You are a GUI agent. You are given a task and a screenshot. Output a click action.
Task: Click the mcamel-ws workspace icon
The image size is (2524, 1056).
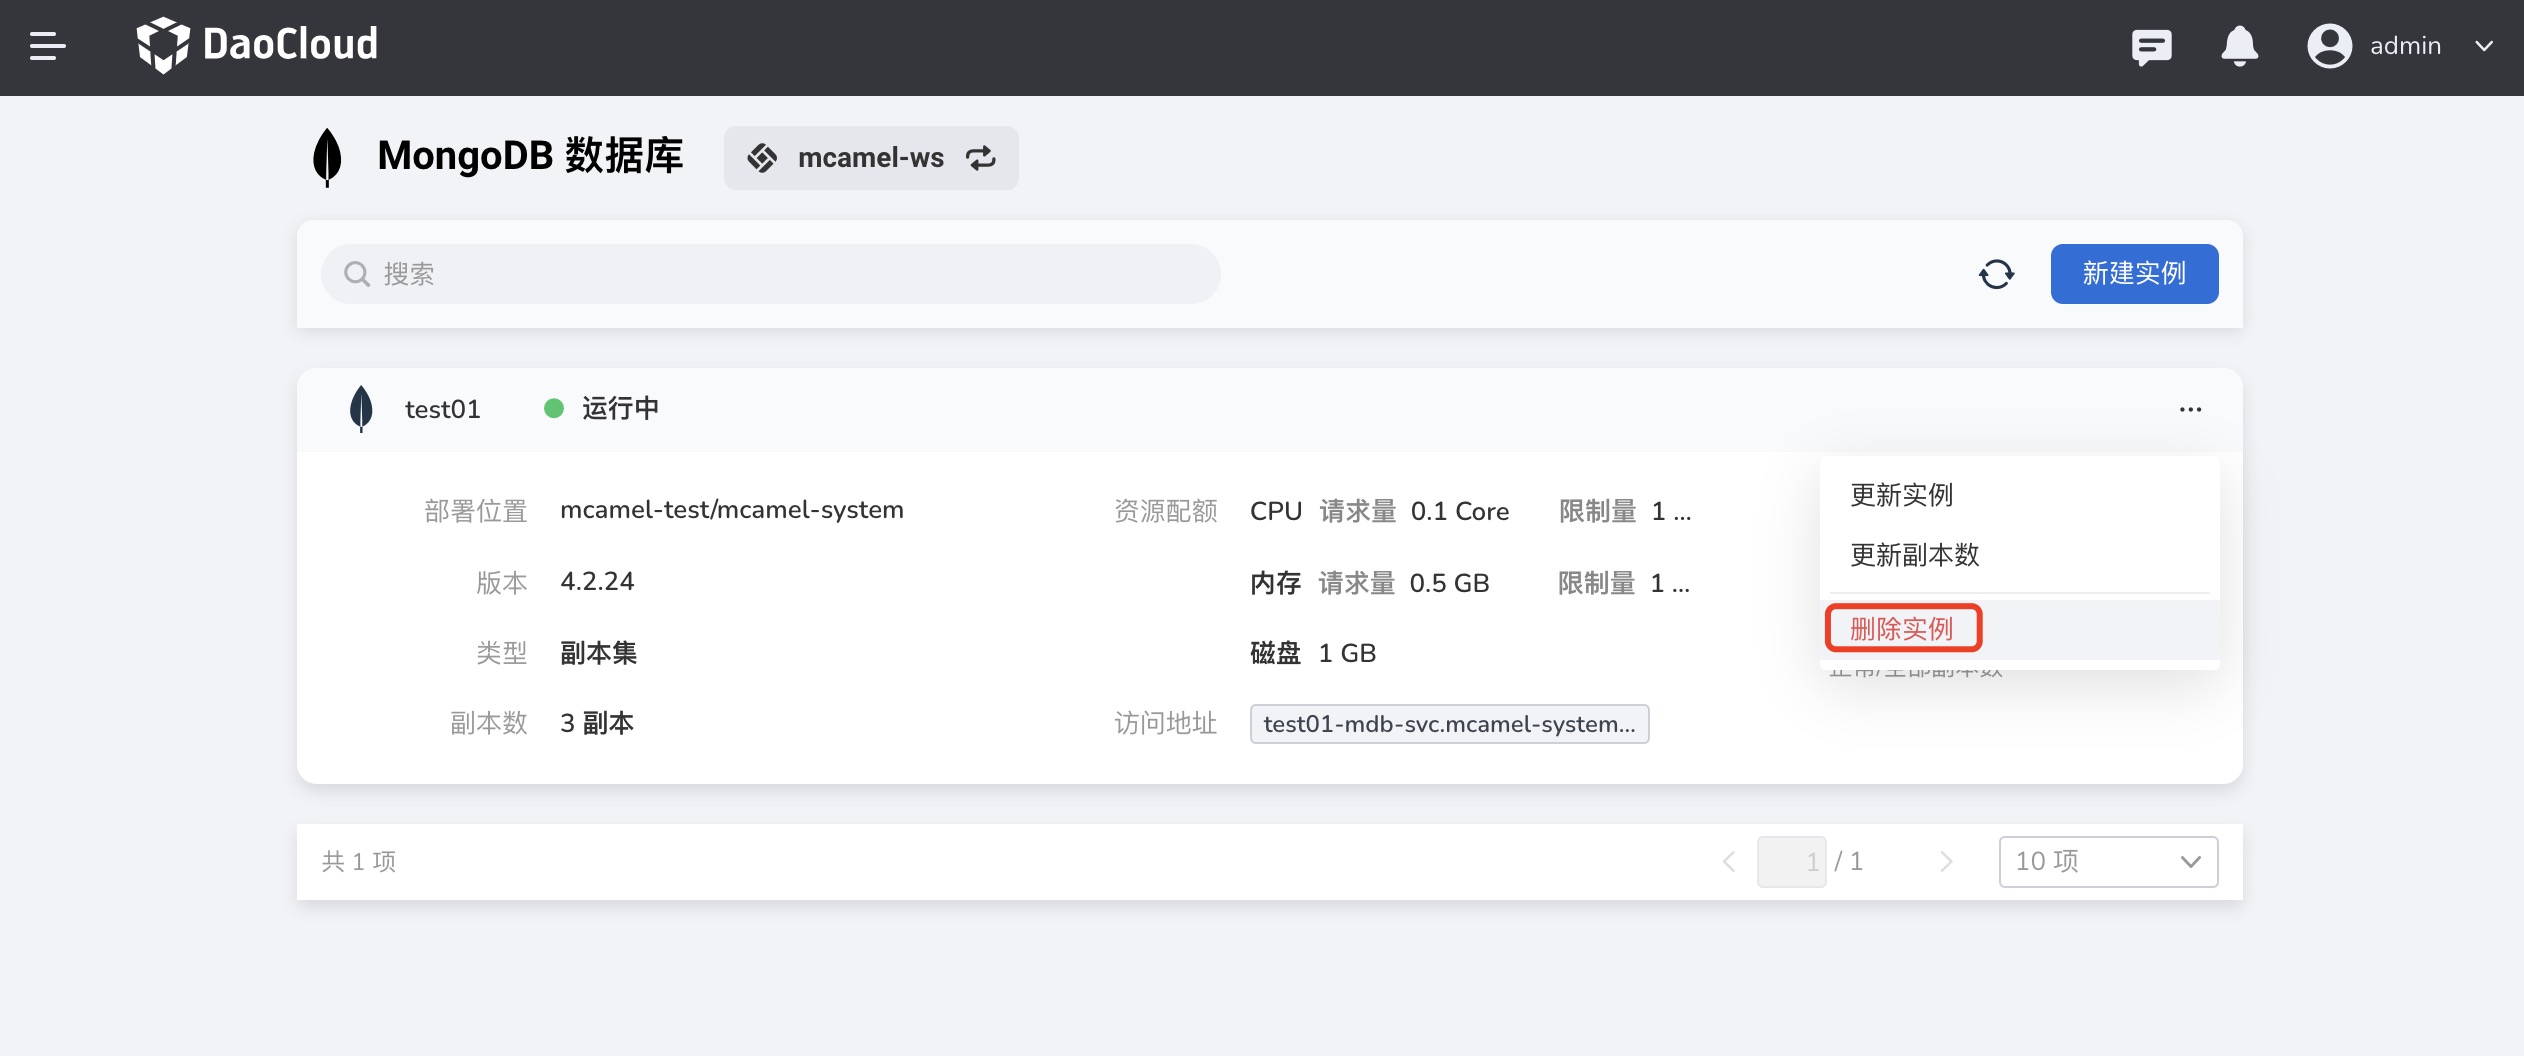[x=762, y=158]
